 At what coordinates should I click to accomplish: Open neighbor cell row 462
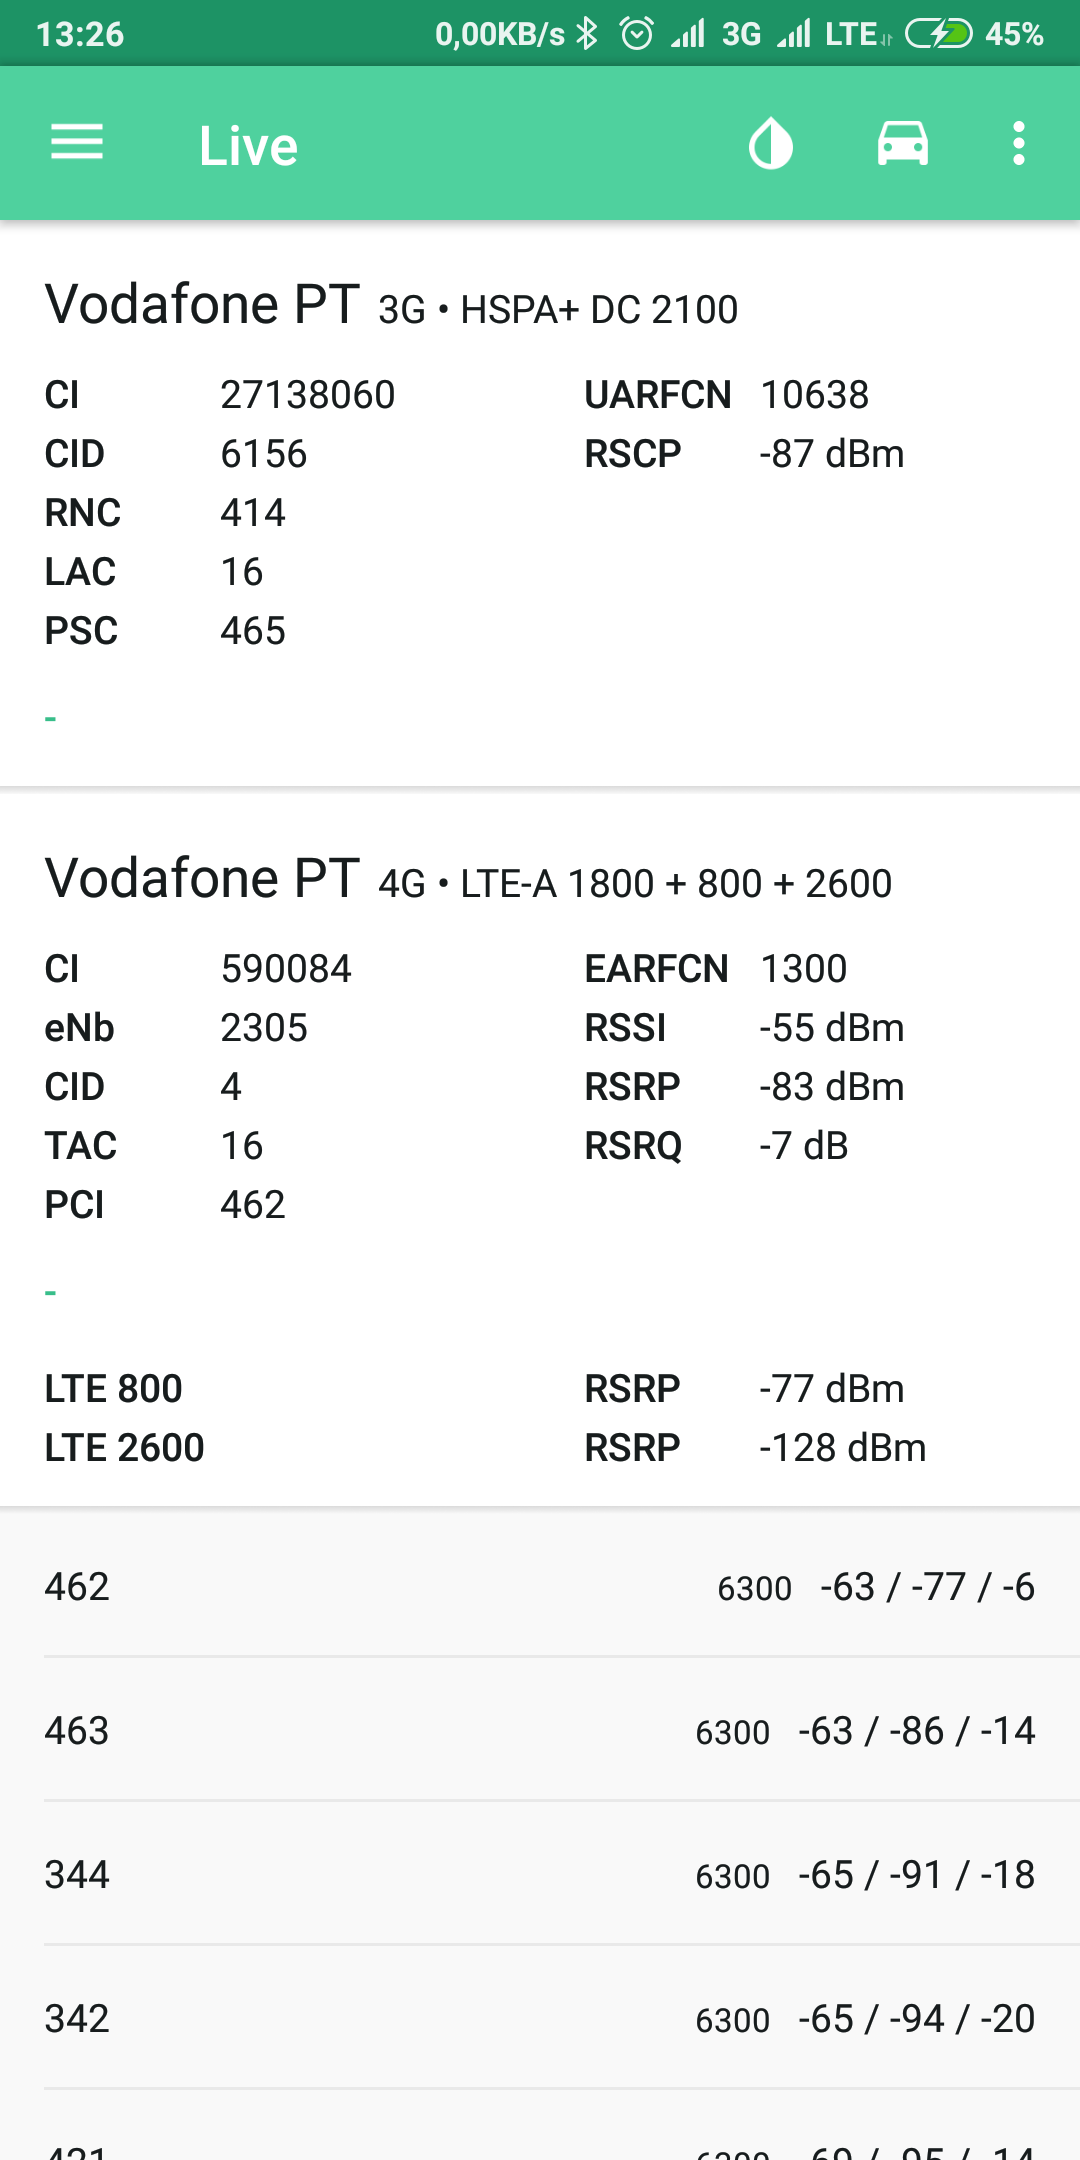coord(540,1586)
